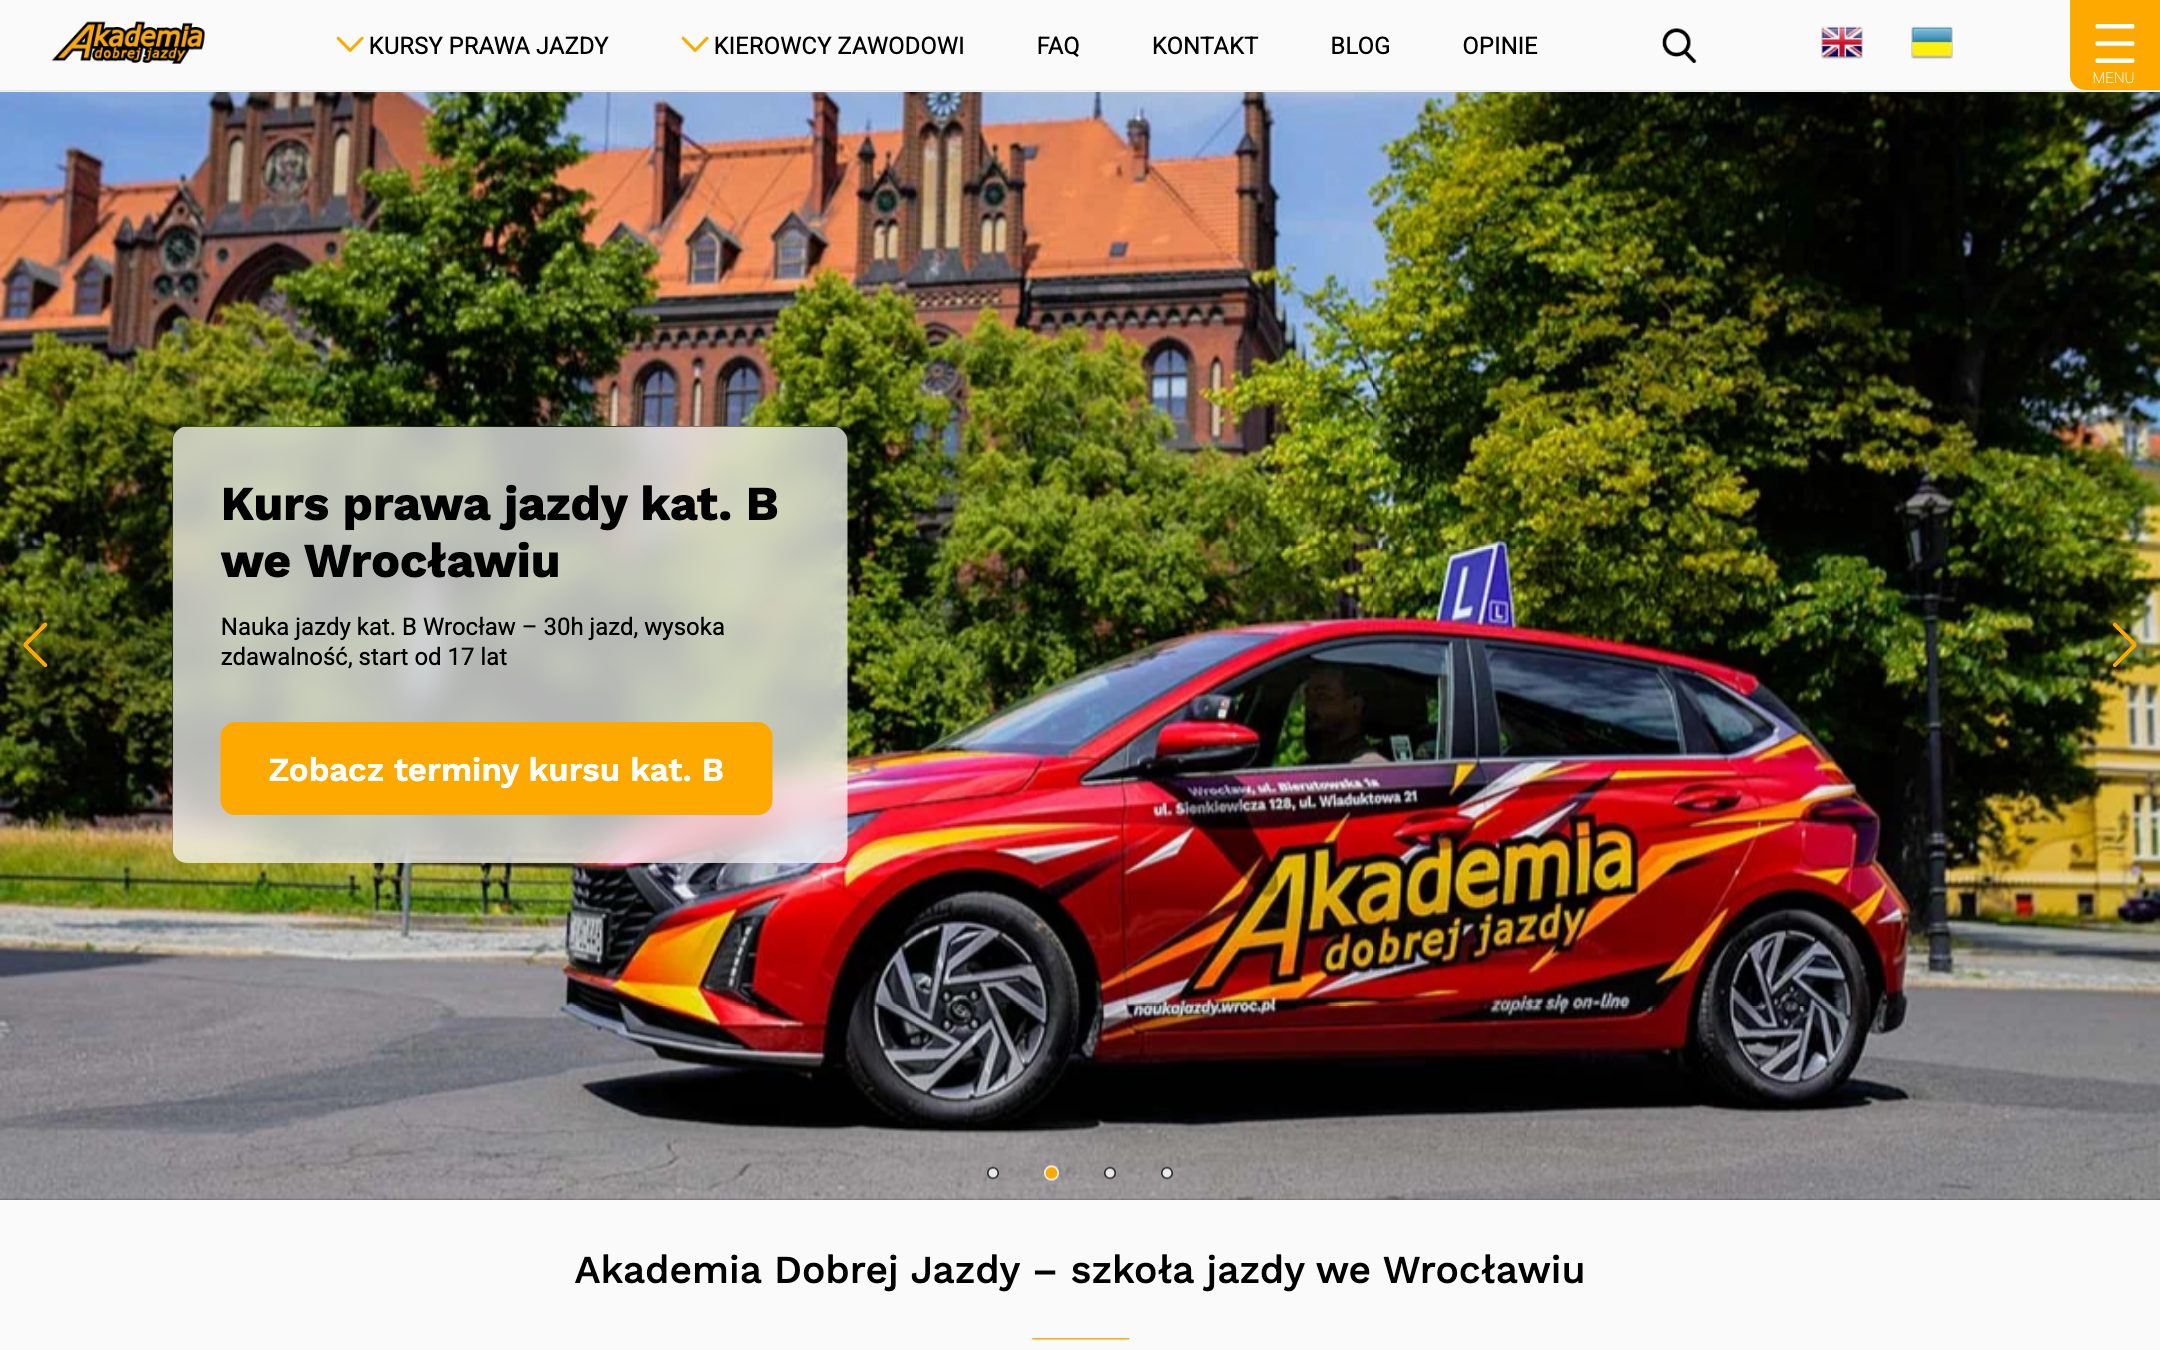Click the Akademia Dobrej Jazdy – szkoła jazdy heading

tap(1080, 1270)
